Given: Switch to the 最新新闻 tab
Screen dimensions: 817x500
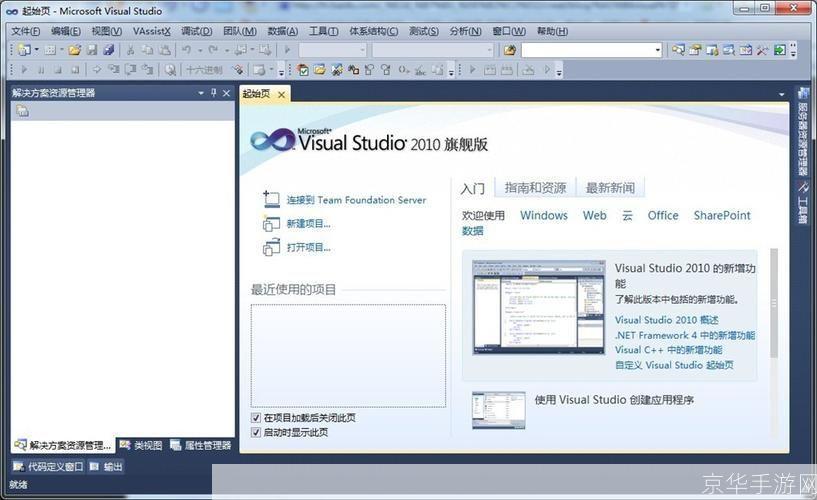Looking at the screenshot, I should pos(610,188).
